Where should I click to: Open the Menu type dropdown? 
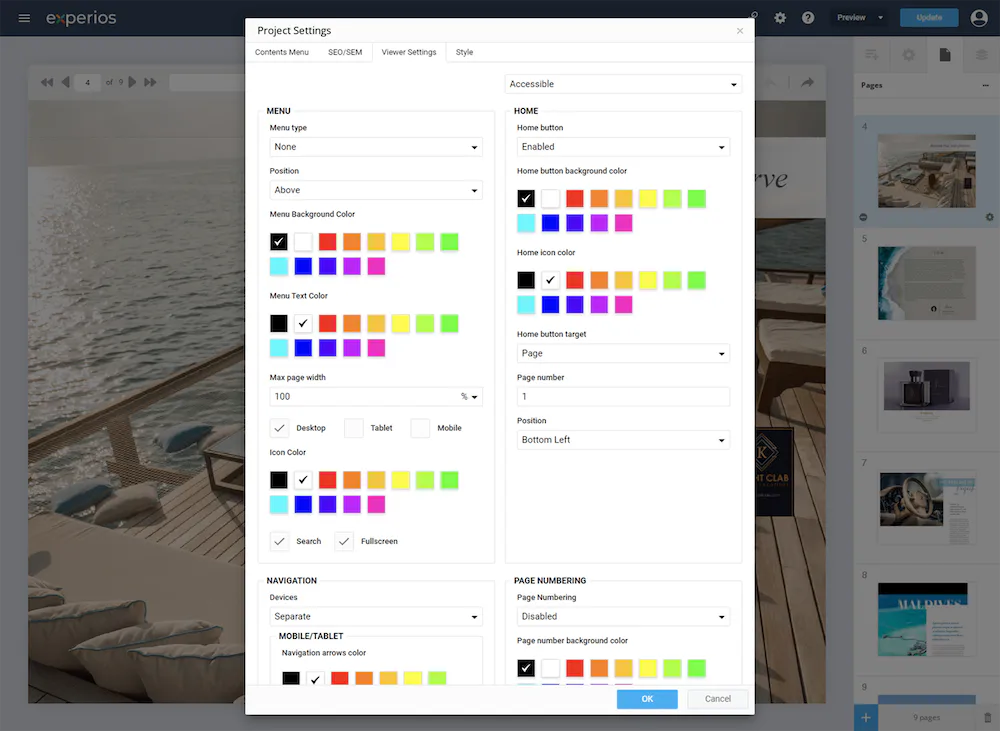(376, 147)
